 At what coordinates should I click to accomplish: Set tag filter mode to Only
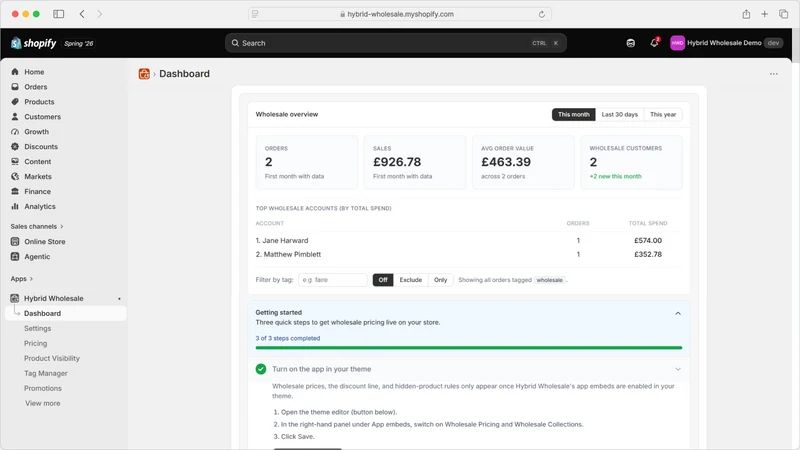(440, 280)
